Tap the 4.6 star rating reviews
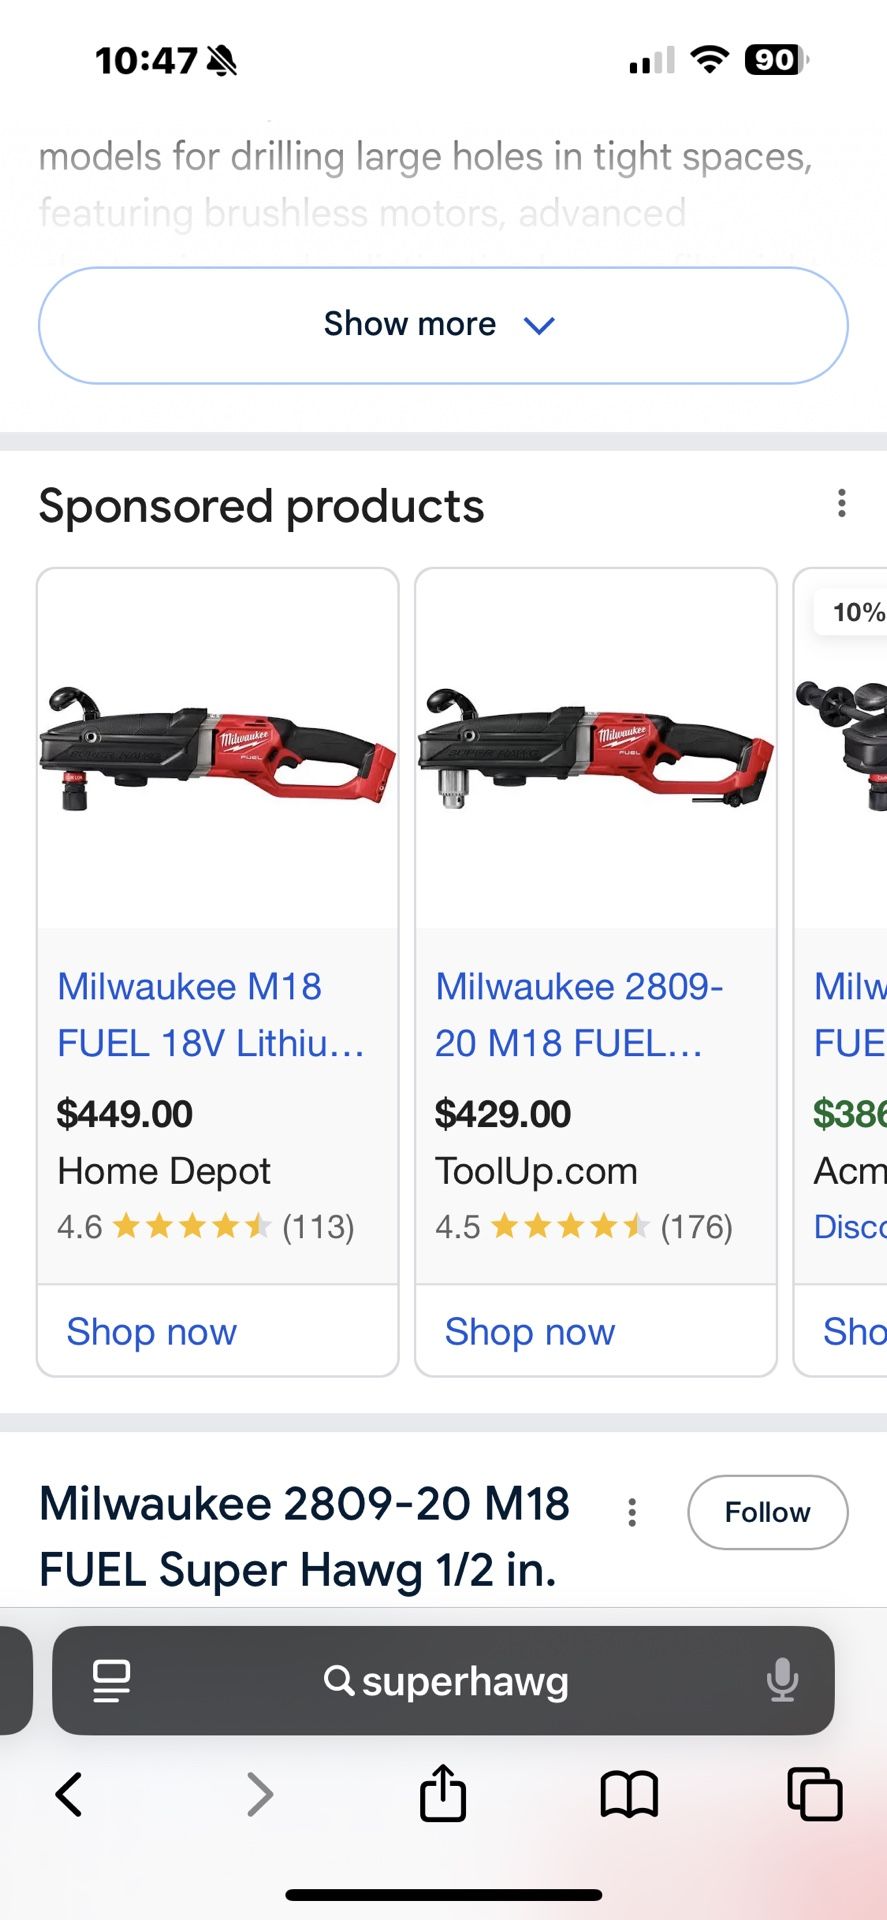 (x=206, y=1227)
